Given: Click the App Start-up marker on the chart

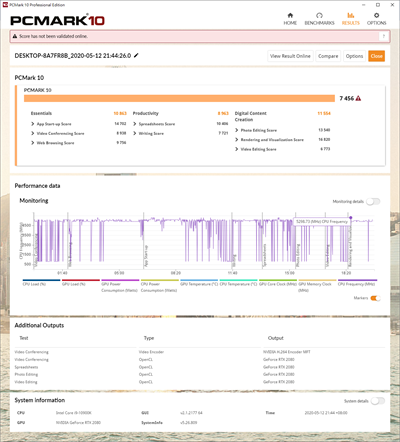Looking at the screenshot, I should click(146, 256).
